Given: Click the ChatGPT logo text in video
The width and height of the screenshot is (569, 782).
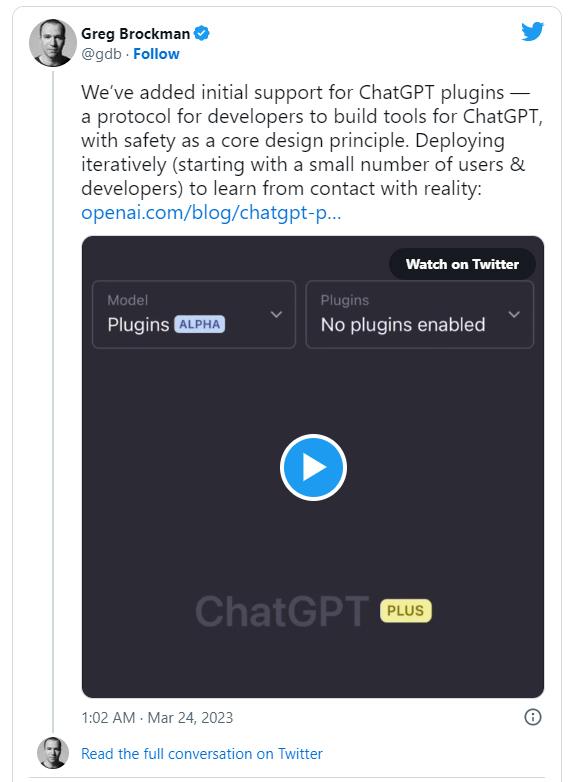Looking at the screenshot, I should [x=282, y=611].
